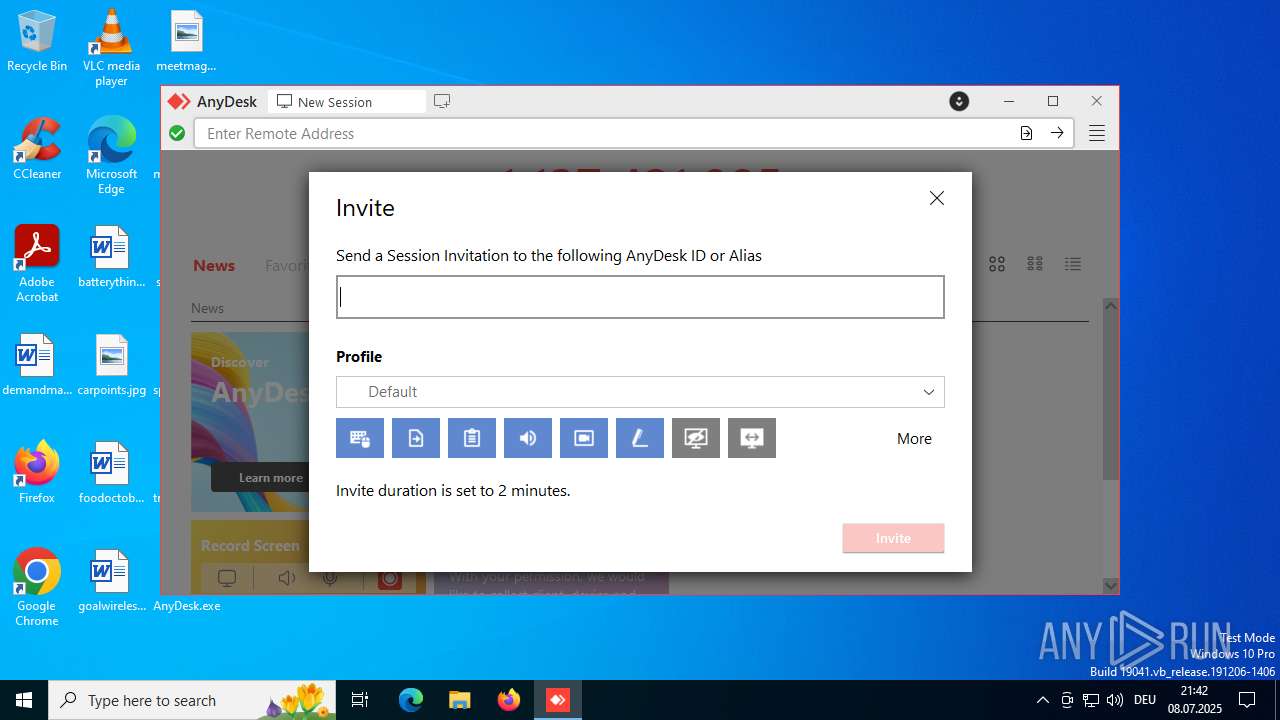Open the Windows Start menu
This screenshot has width=1280, height=720.
pos(24,700)
